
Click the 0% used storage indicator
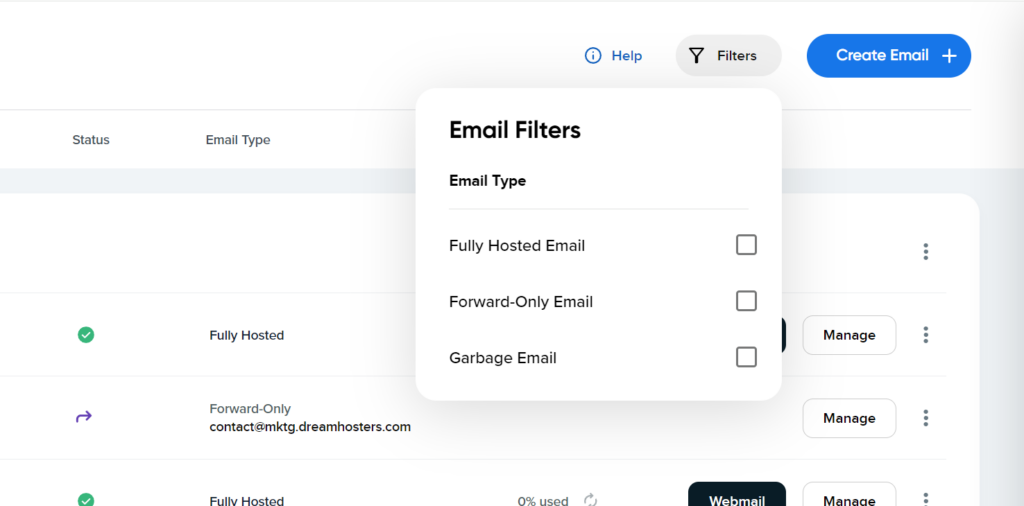point(543,501)
